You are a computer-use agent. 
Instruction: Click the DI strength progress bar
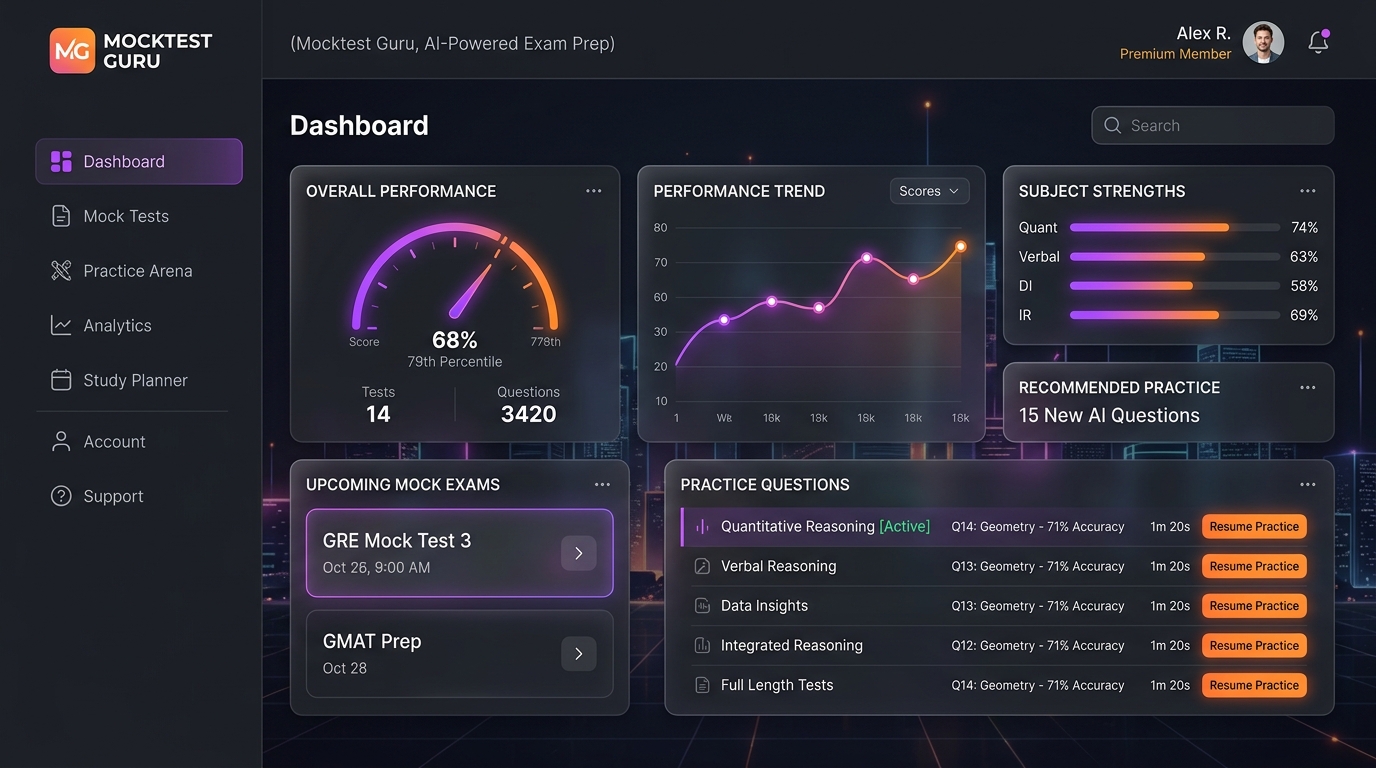(1175, 286)
